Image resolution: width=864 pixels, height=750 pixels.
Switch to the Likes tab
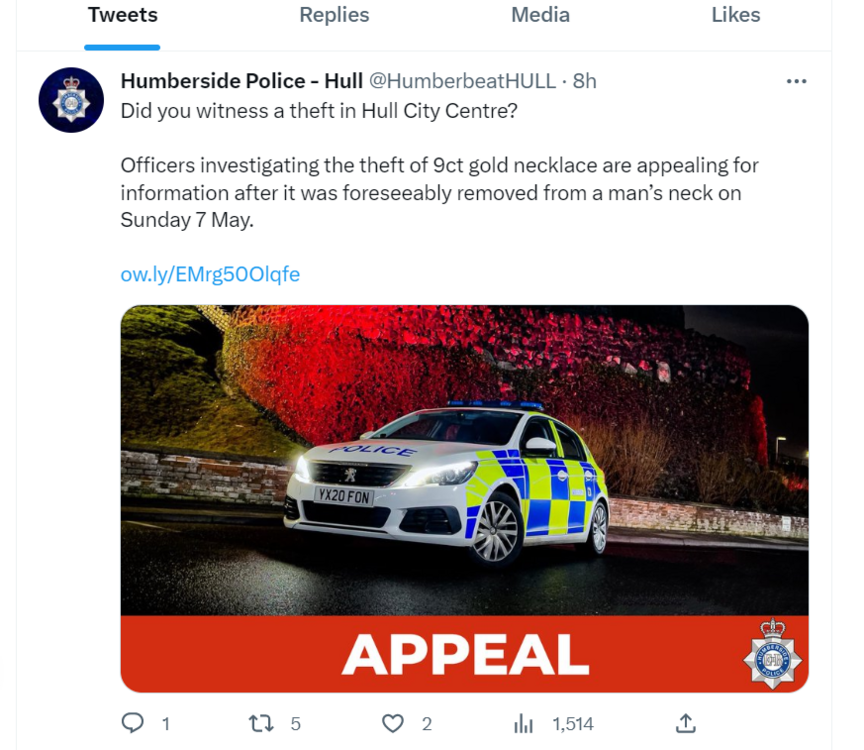736,15
